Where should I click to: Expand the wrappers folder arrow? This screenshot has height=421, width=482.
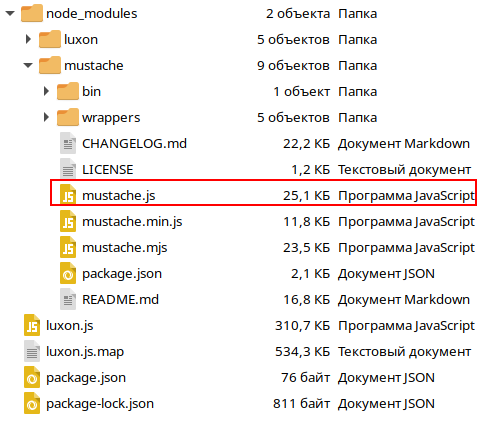tap(47, 117)
